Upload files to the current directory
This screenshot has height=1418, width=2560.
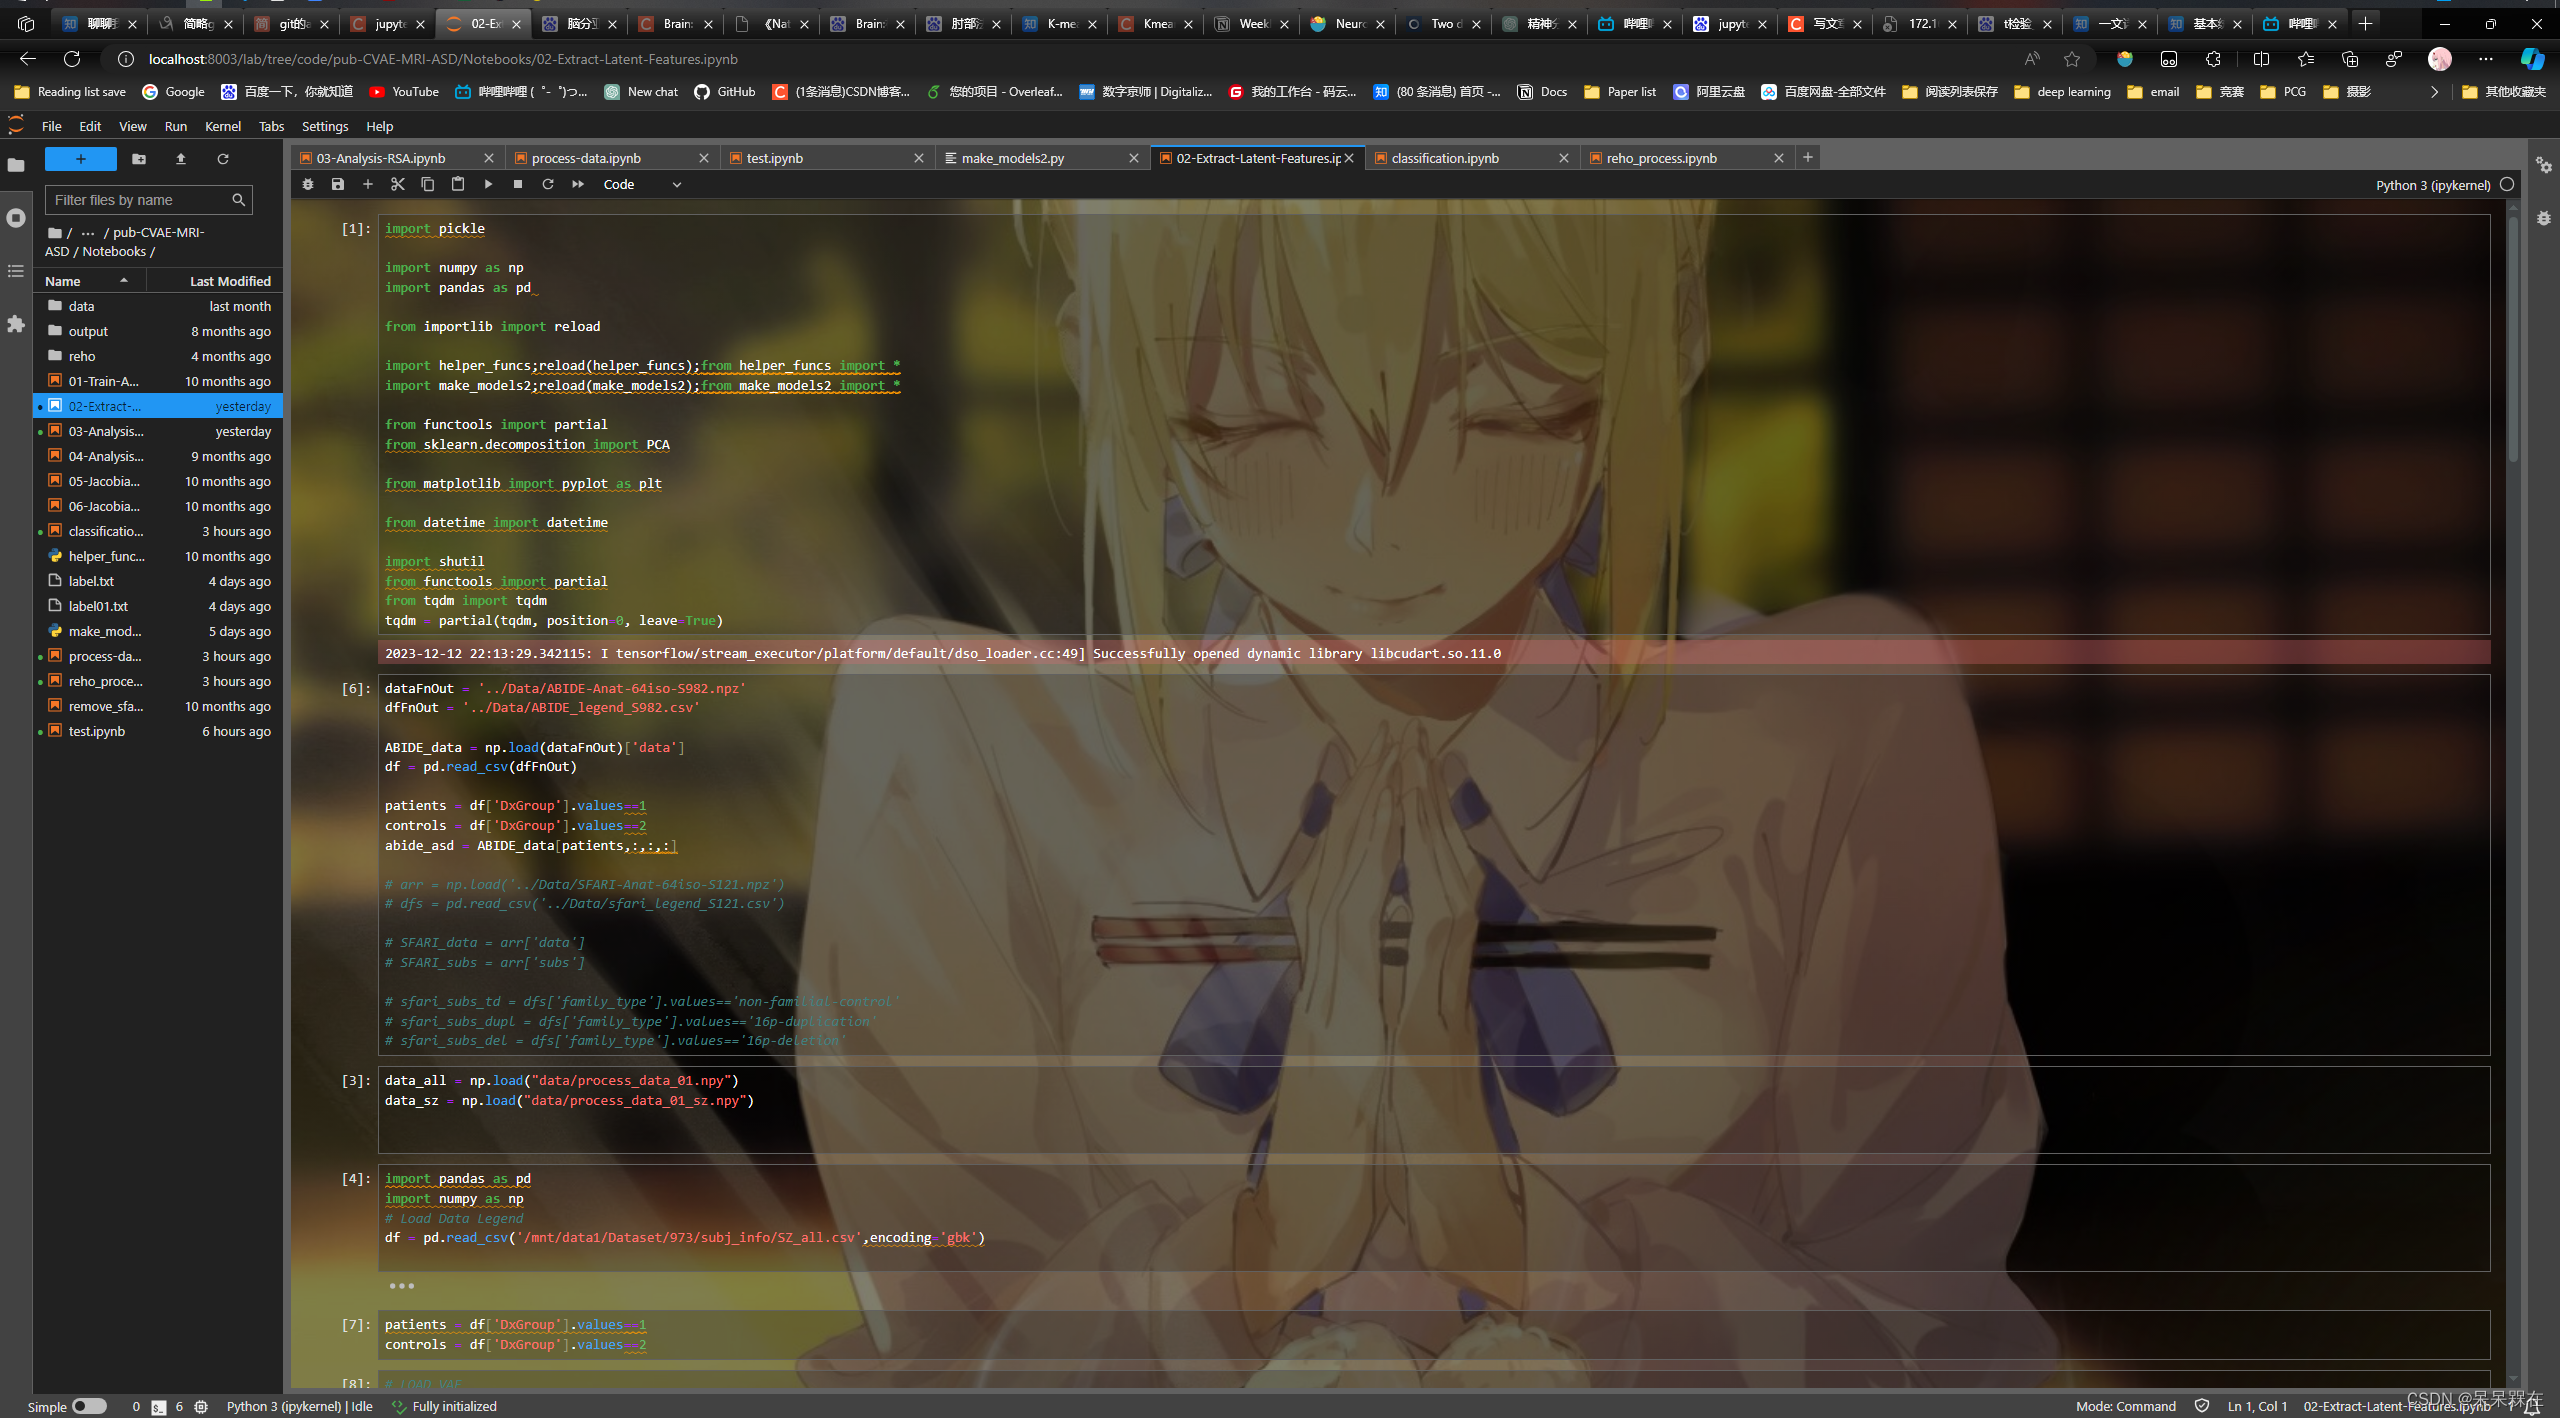point(181,159)
